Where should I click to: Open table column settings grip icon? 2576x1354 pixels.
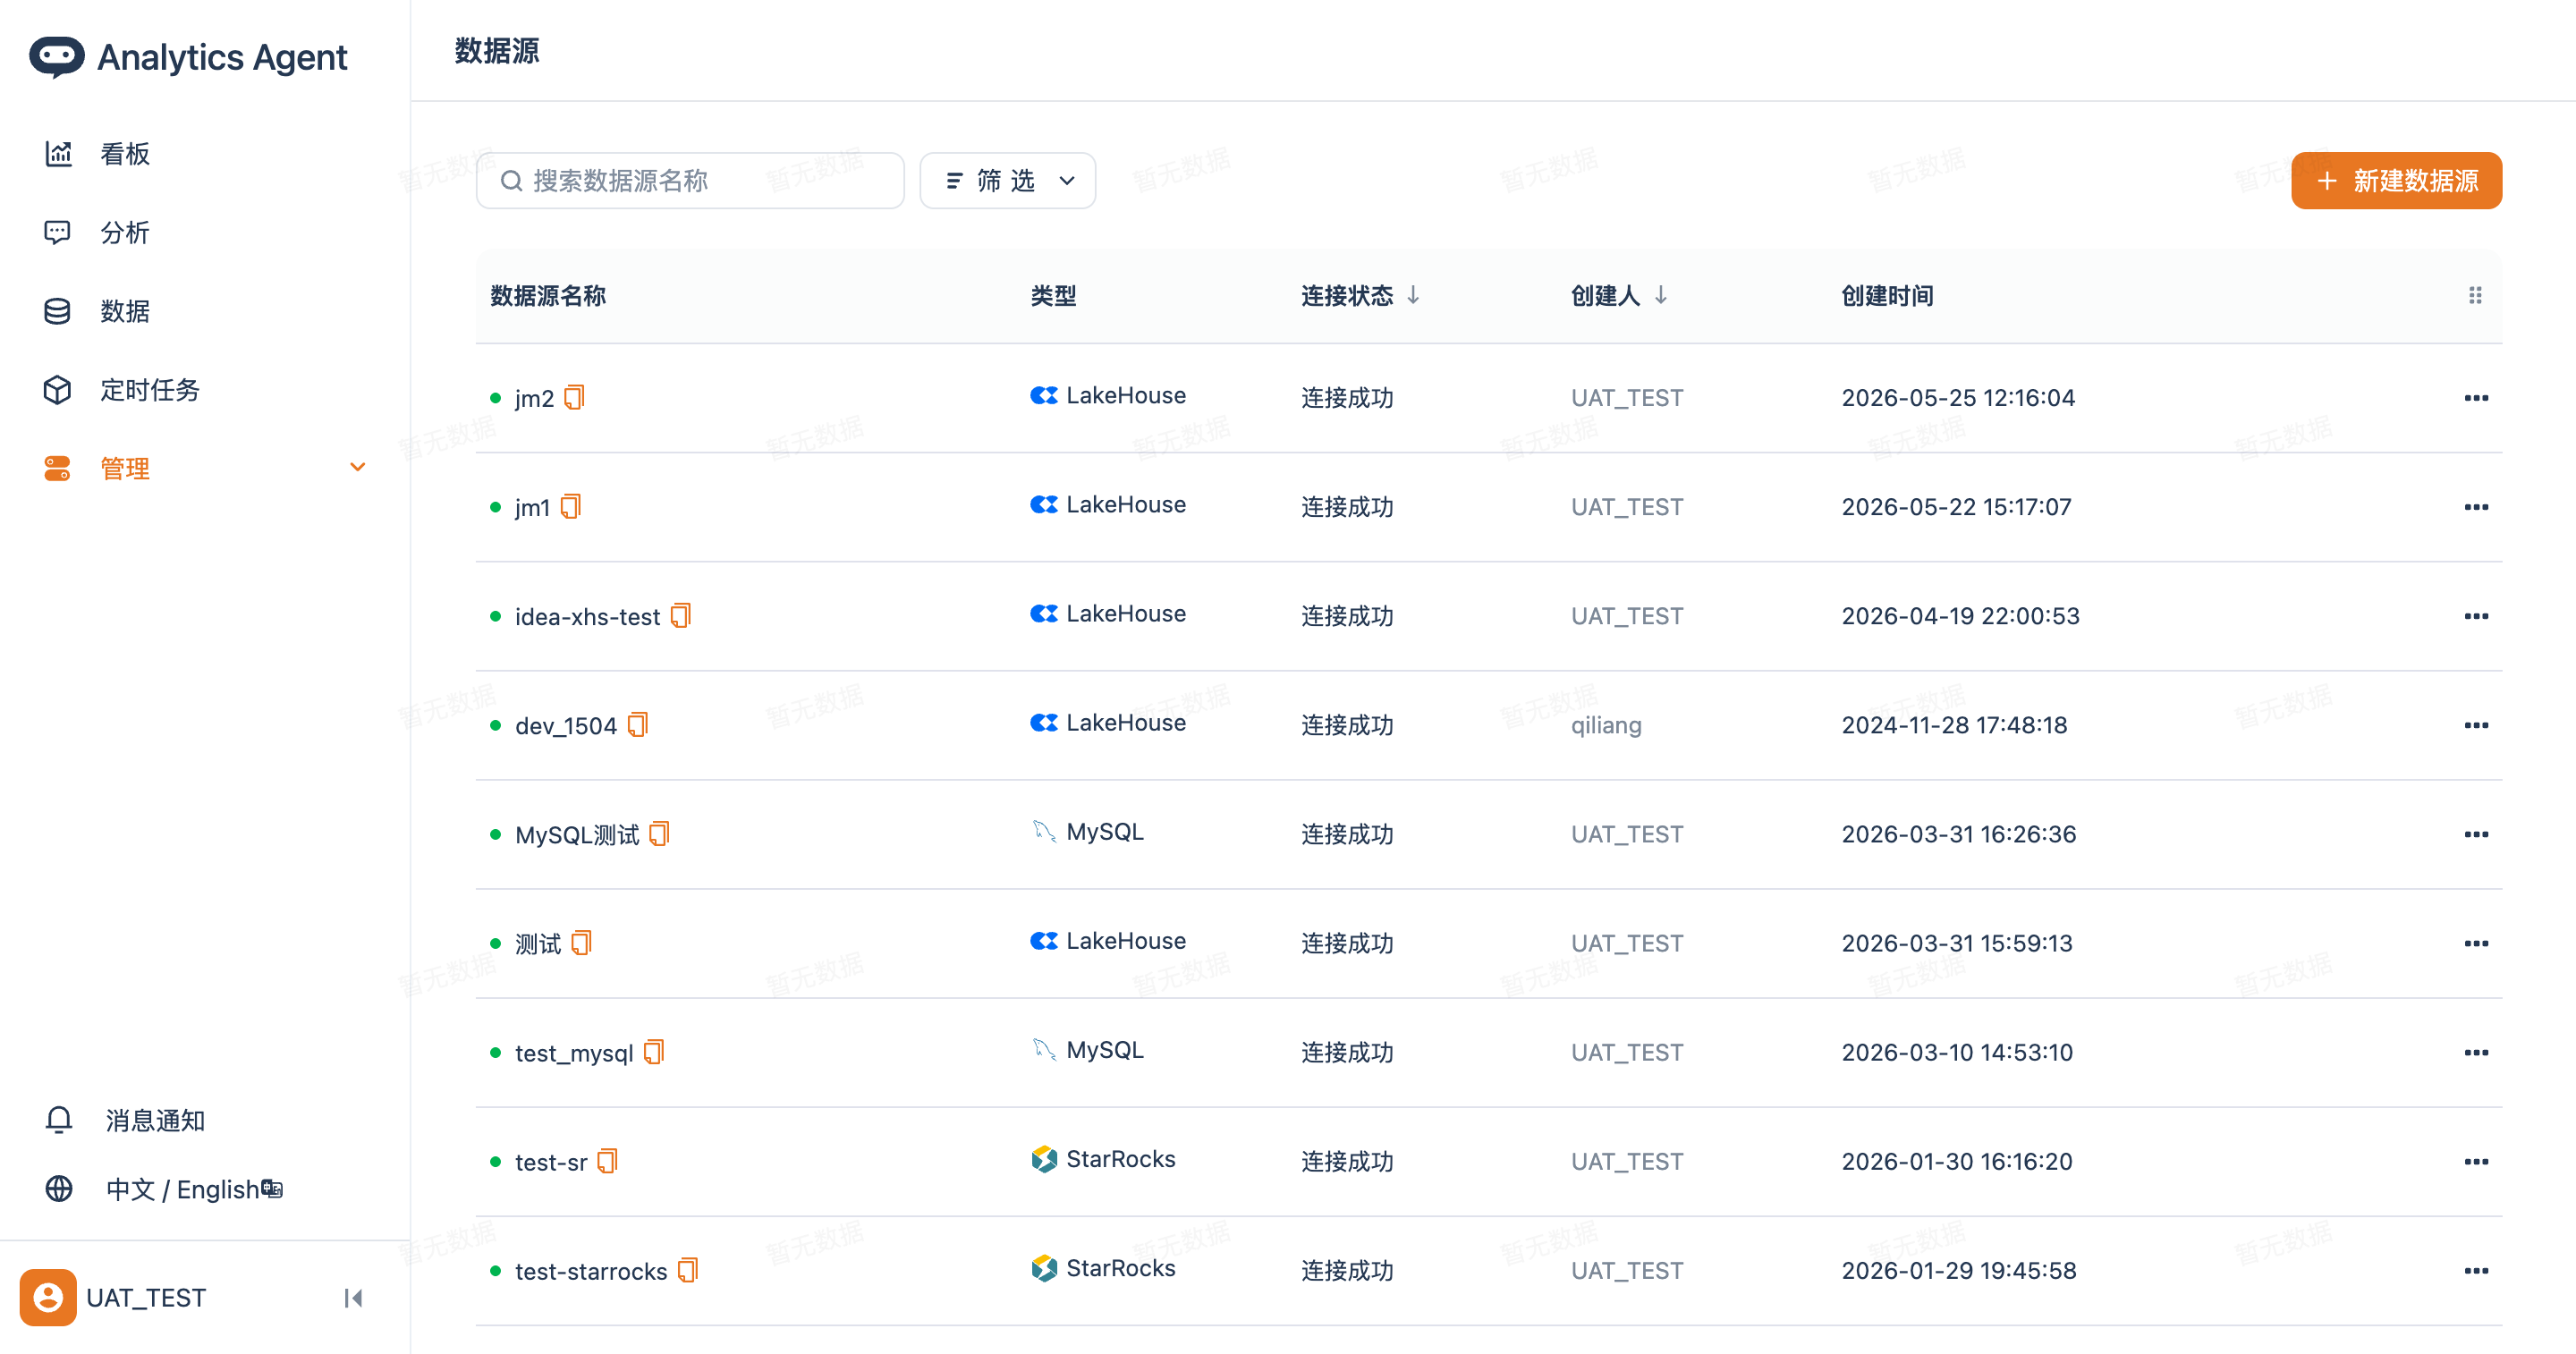pyautogui.click(x=2475, y=295)
